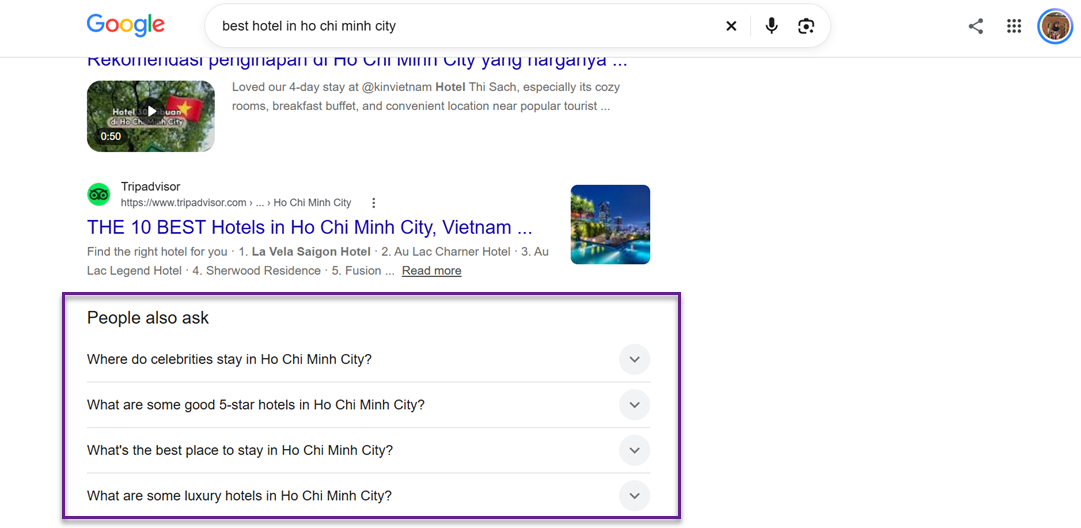Click the Read more link

432,271
